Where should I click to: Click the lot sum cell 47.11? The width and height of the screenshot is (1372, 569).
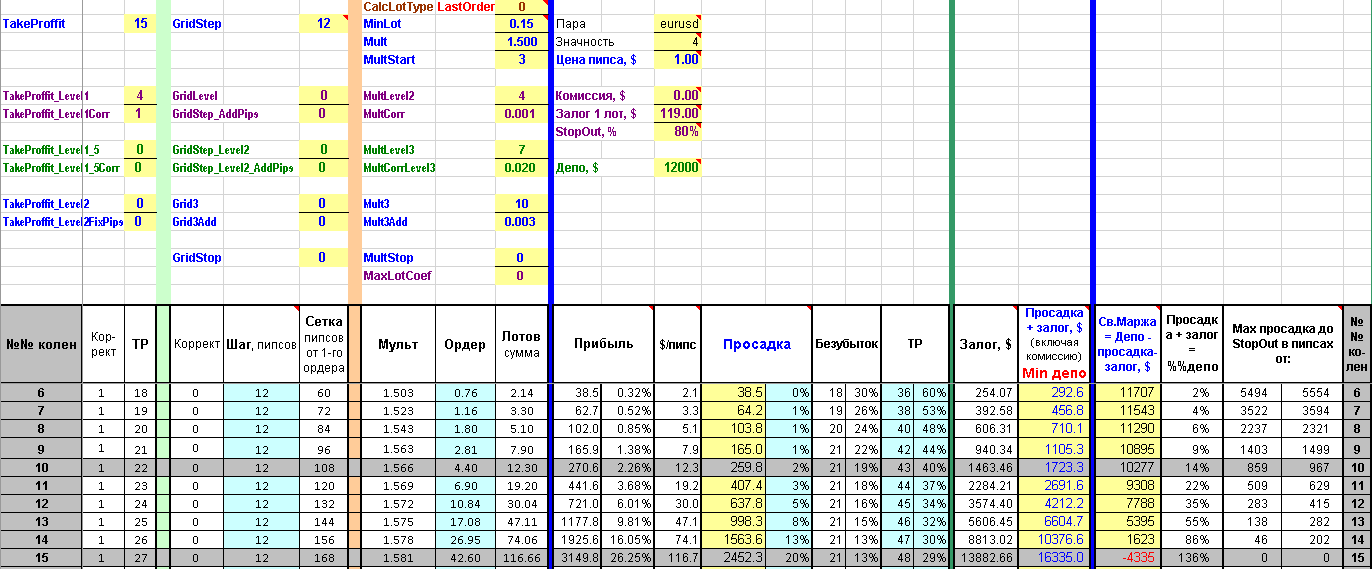(521, 521)
